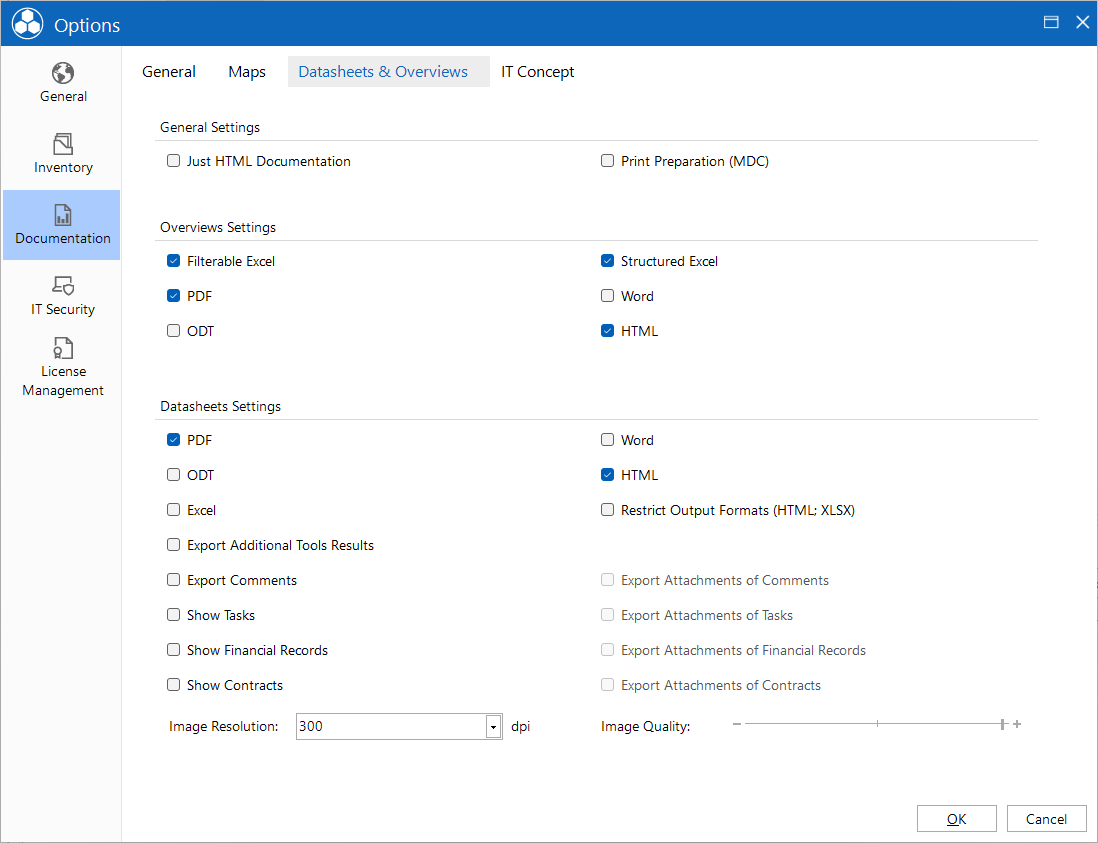Uncheck Filterable Excel in Overviews

[x=174, y=261]
